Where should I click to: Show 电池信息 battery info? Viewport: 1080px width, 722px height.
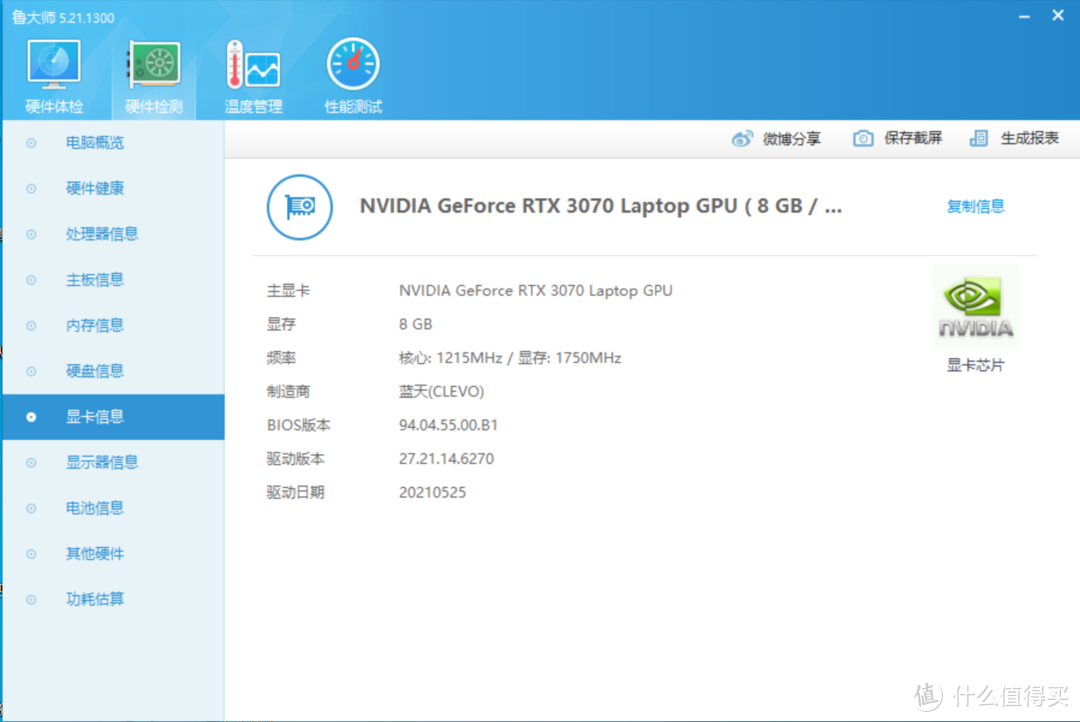pyautogui.click(x=95, y=508)
